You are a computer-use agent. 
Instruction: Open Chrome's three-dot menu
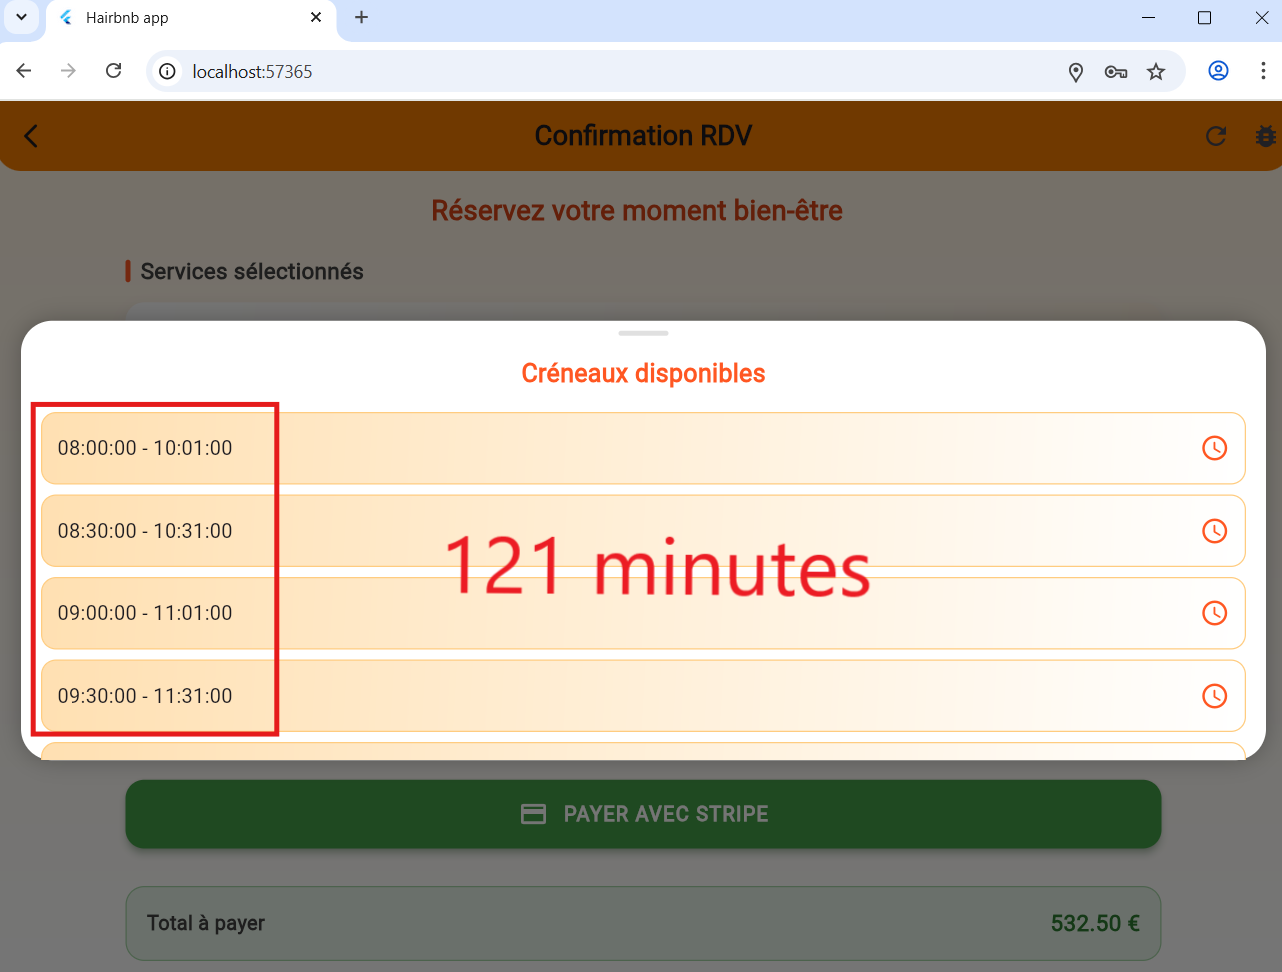click(x=1263, y=71)
